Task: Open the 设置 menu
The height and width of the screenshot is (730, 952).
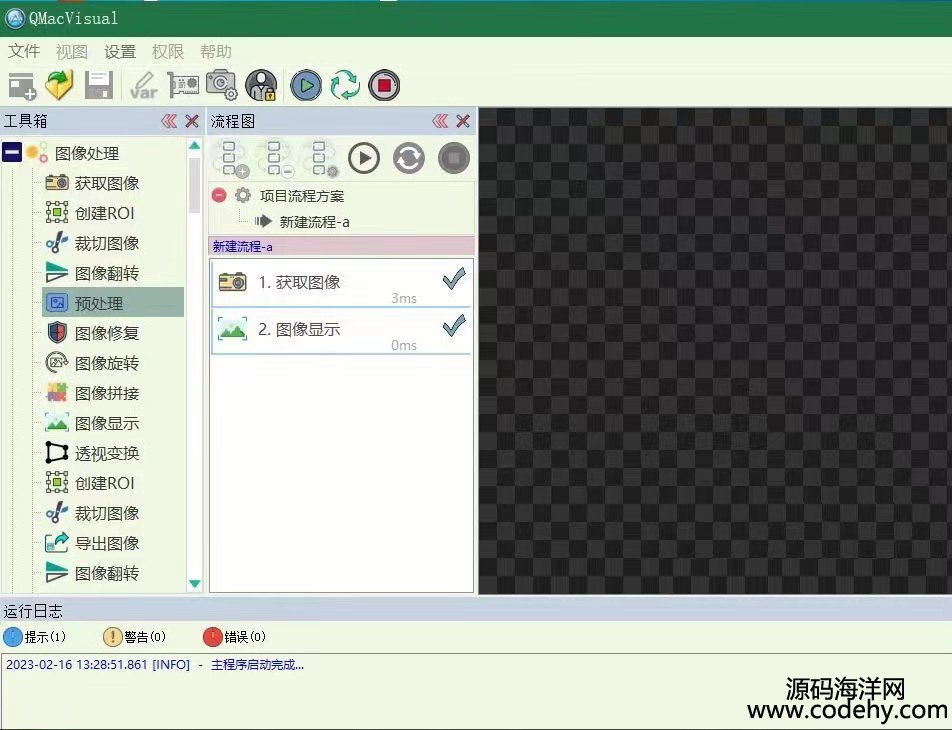Action: [120, 52]
